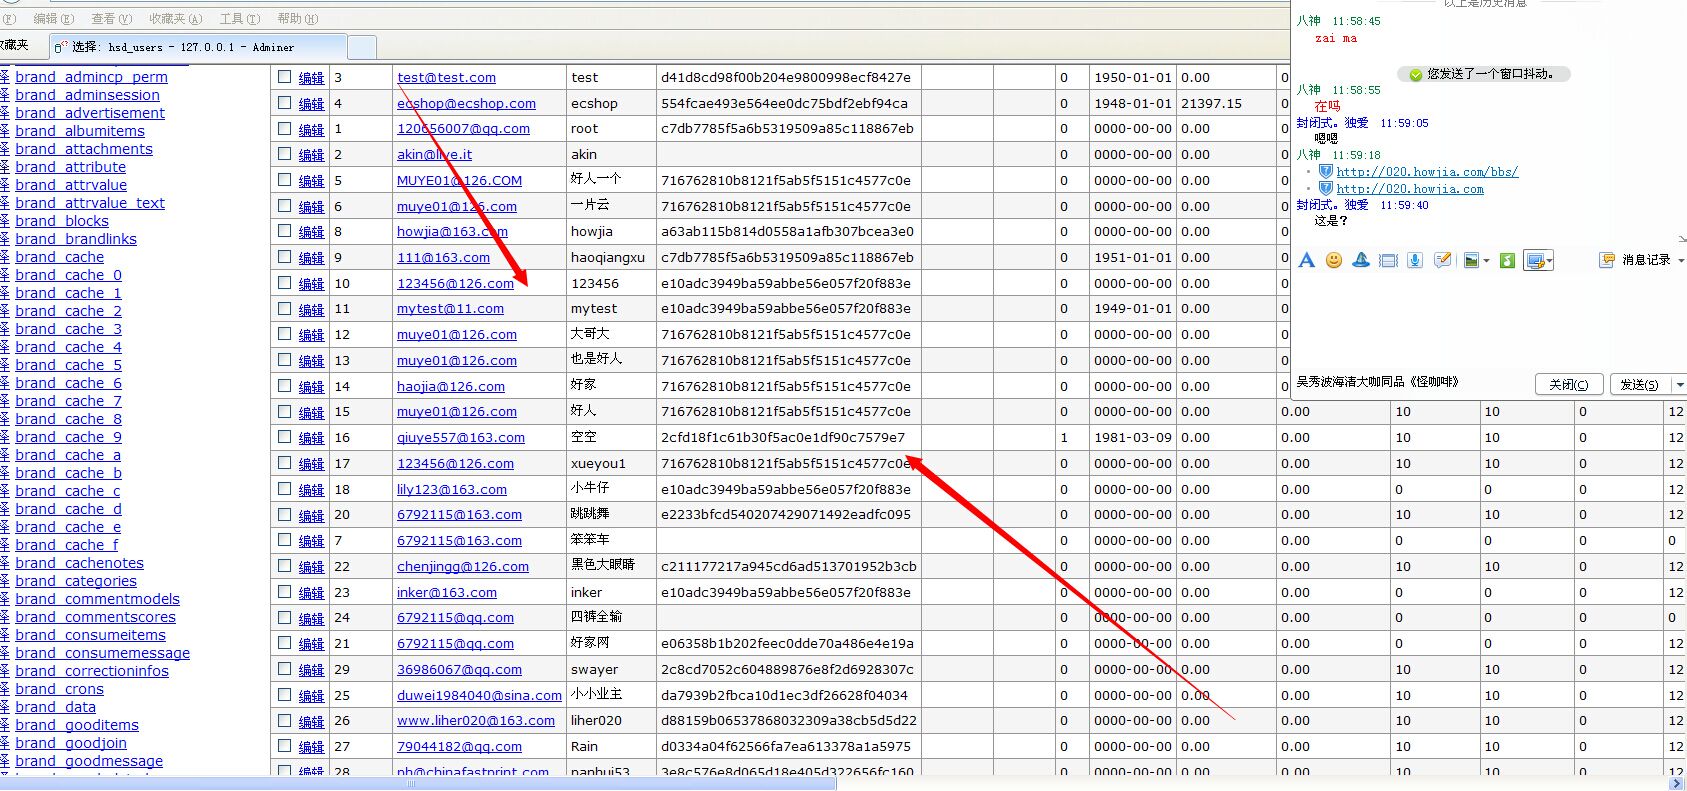Viewport: 1687px width, 791px height.
Task: Open the brand_goodjoin table
Action: [x=71, y=743]
